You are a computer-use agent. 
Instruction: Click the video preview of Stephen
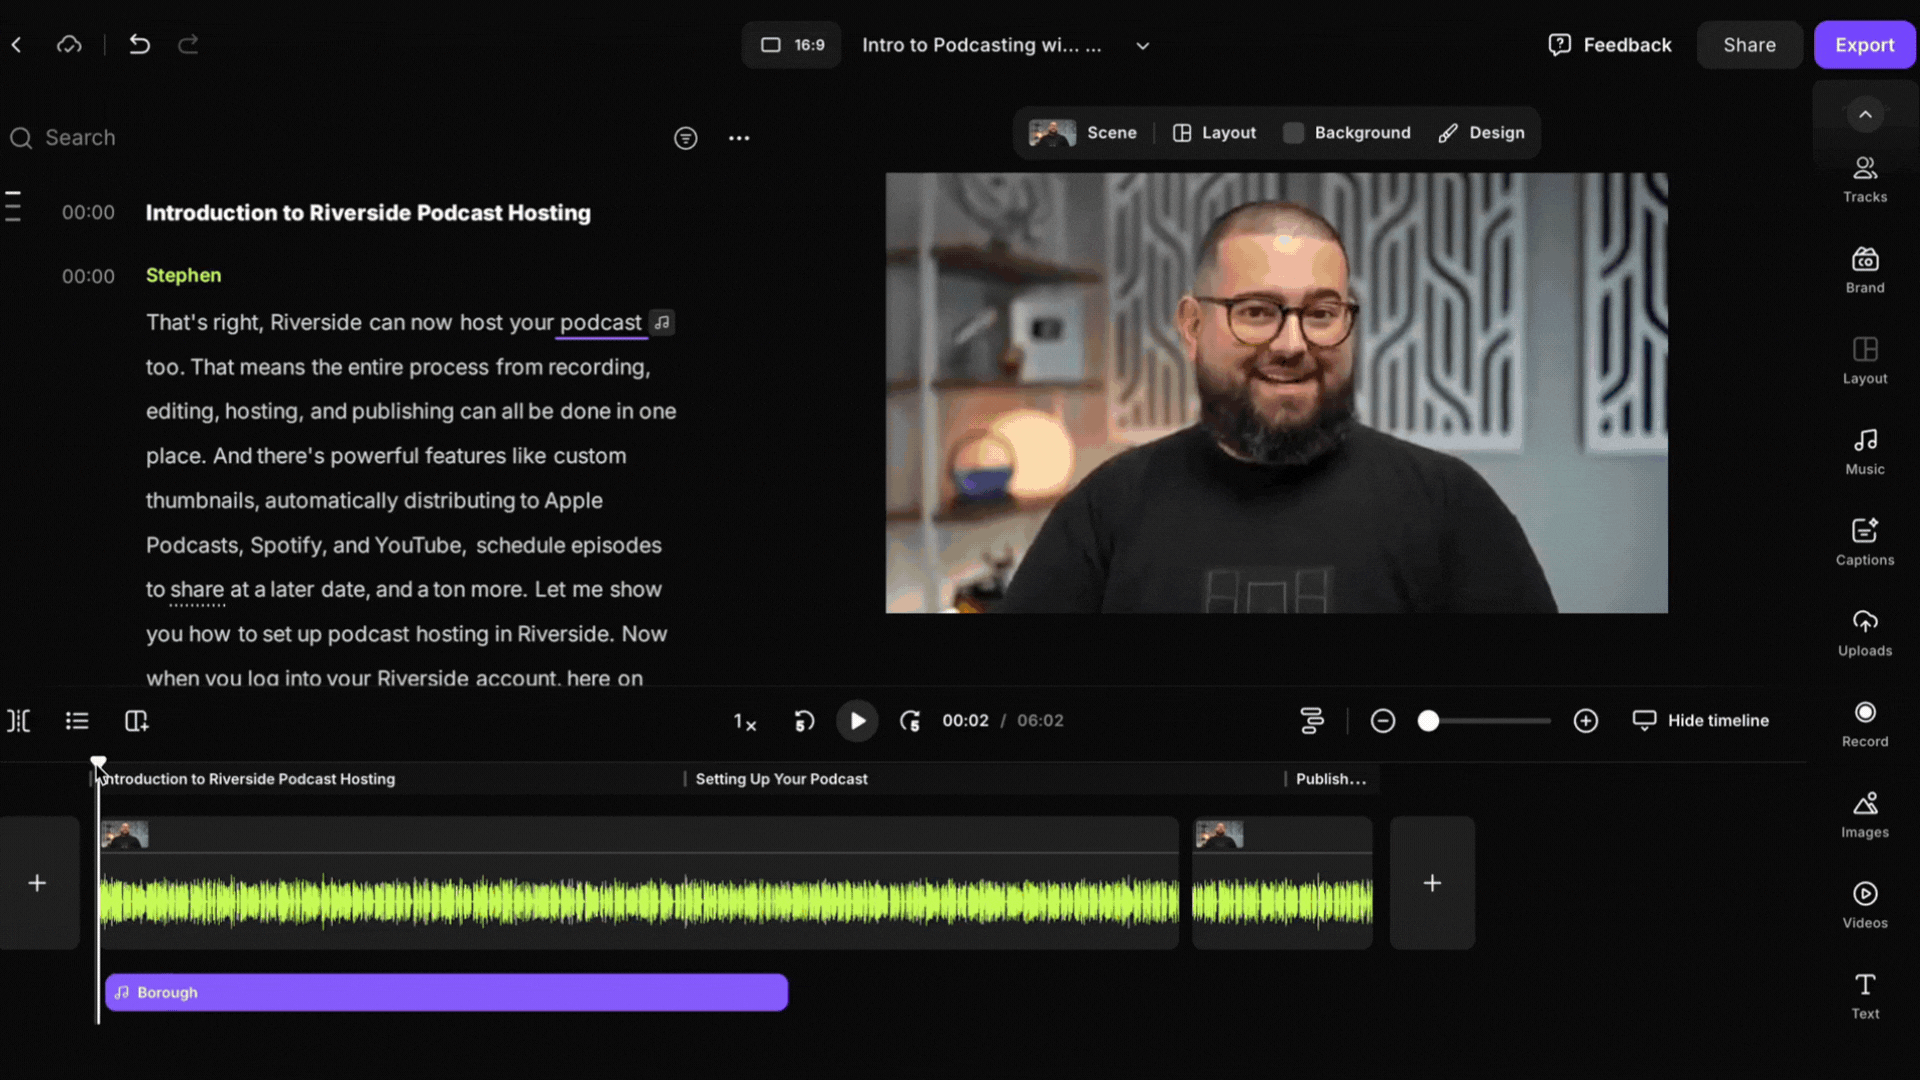[1276, 393]
